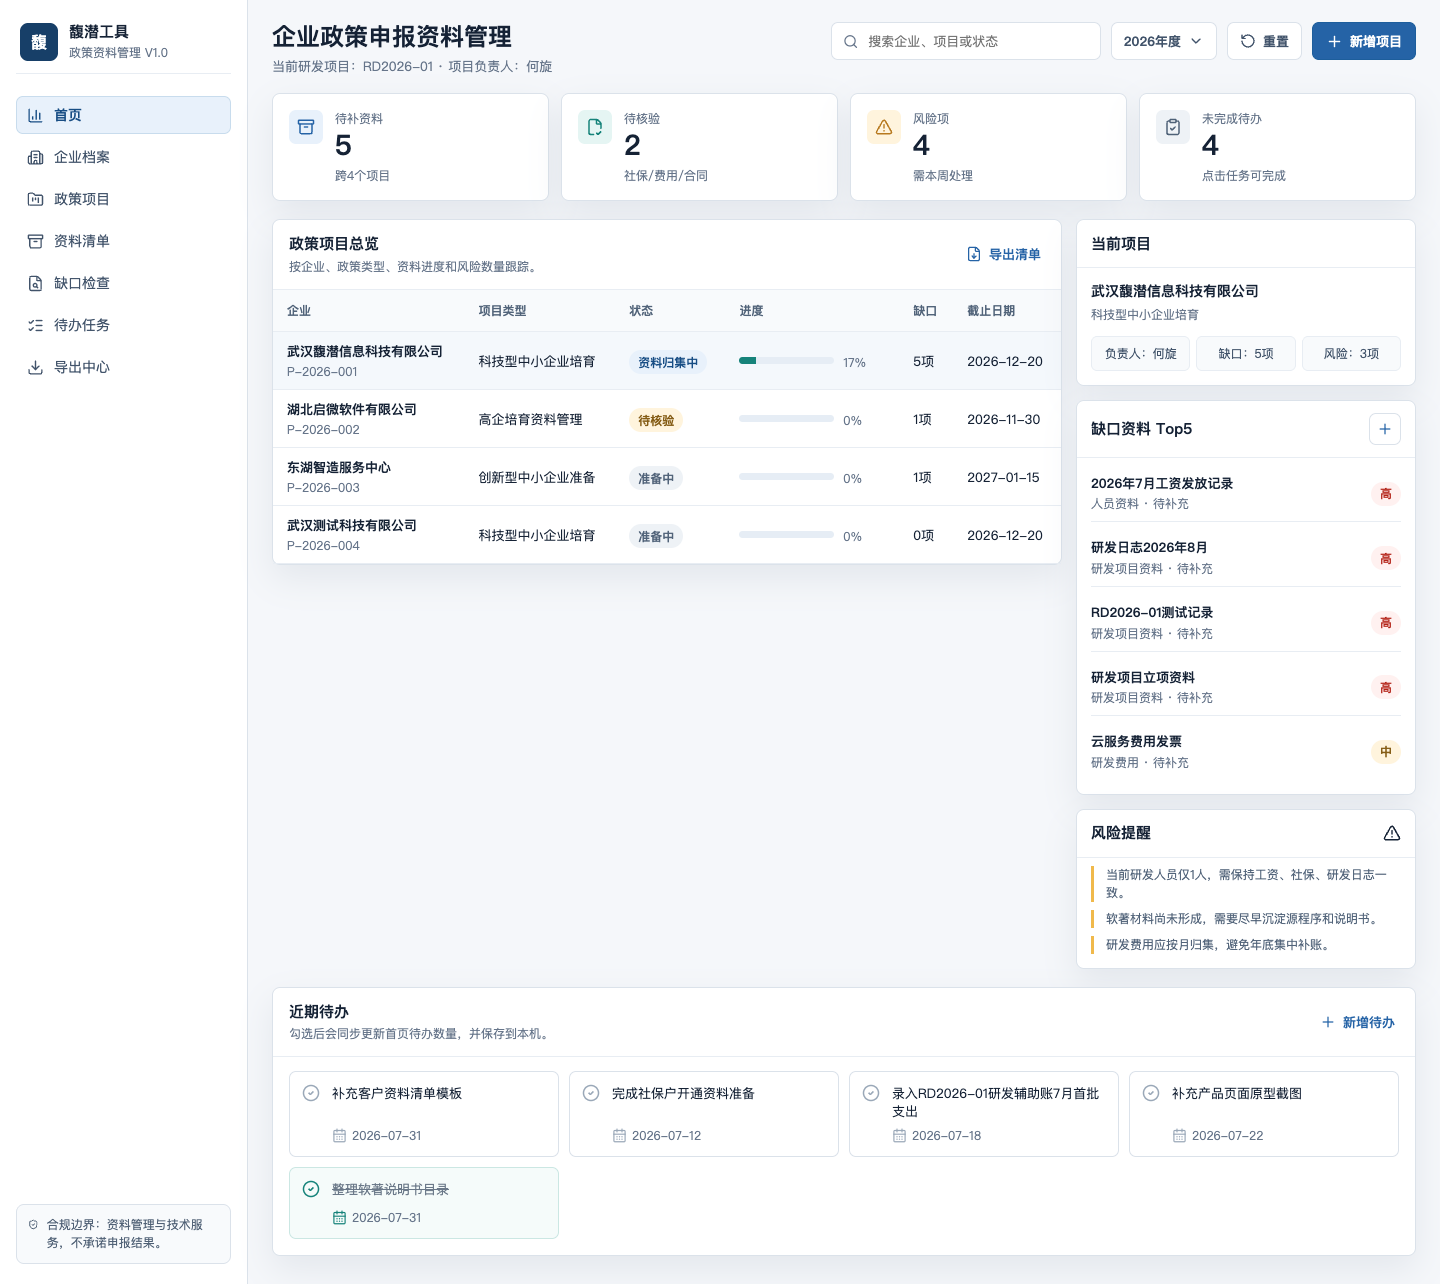Click 高 priority badge for 研发项目立项资料
Image resolution: width=1440 pixels, height=1284 pixels.
pyautogui.click(x=1386, y=688)
